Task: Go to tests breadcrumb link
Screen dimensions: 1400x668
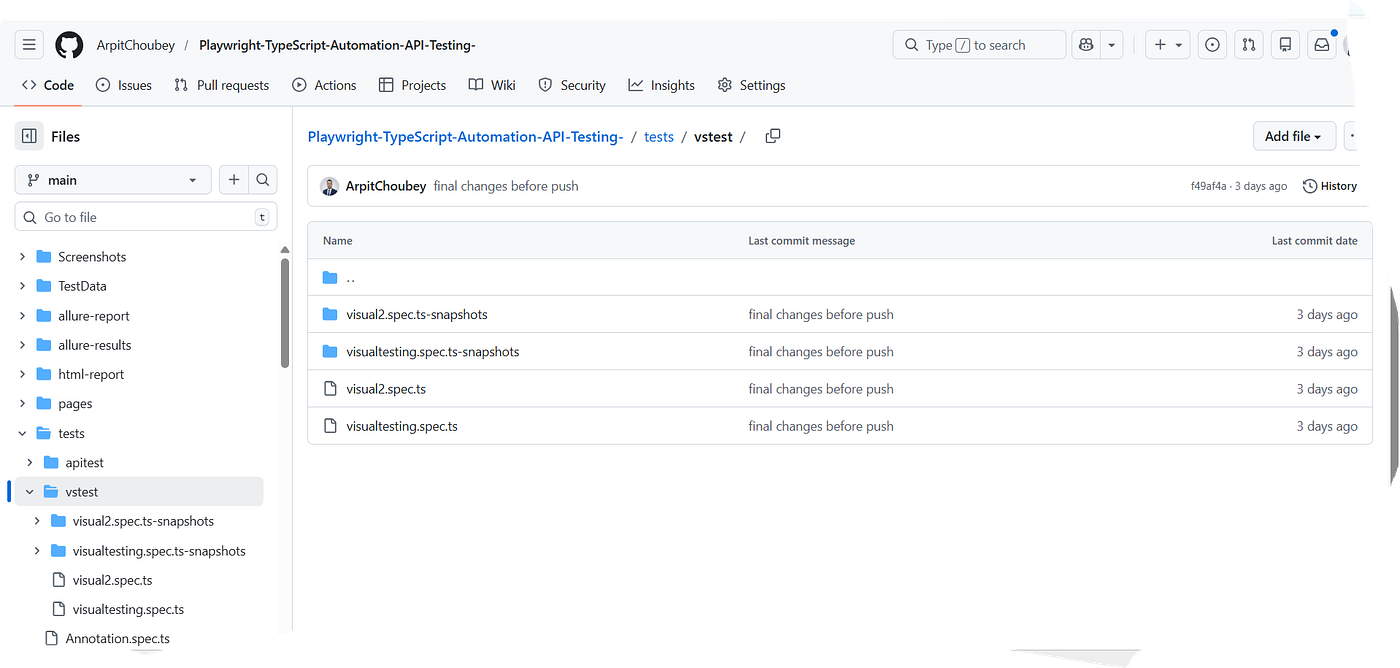Action: pos(659,136)
